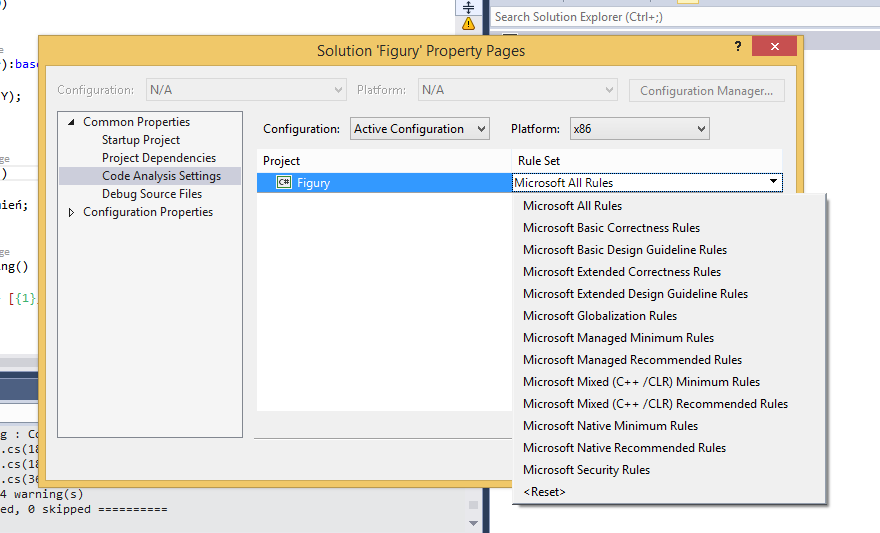Image resolution: width=880 pixels, height=533 pixels.
Task: Click the editor split-window handle icon
Action: click(x=468, y=7)
